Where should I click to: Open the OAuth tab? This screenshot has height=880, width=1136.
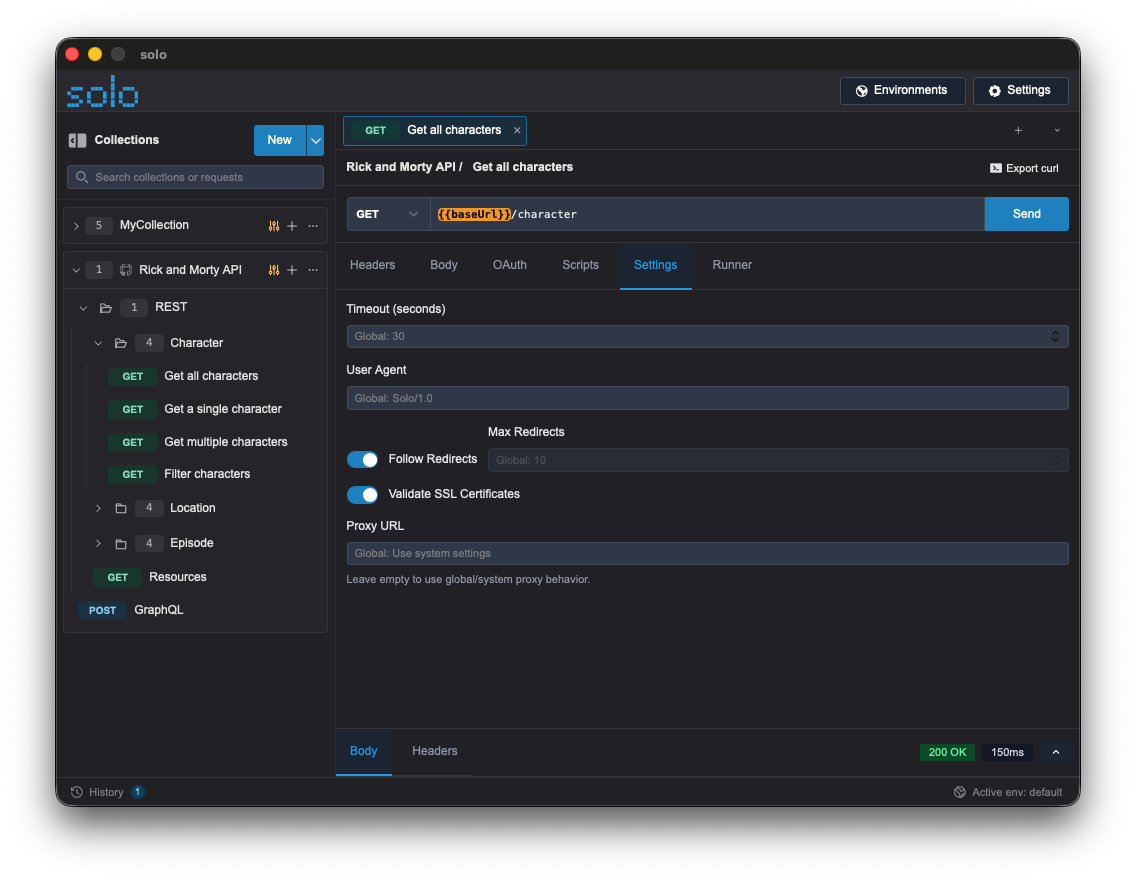click(510, 265)
